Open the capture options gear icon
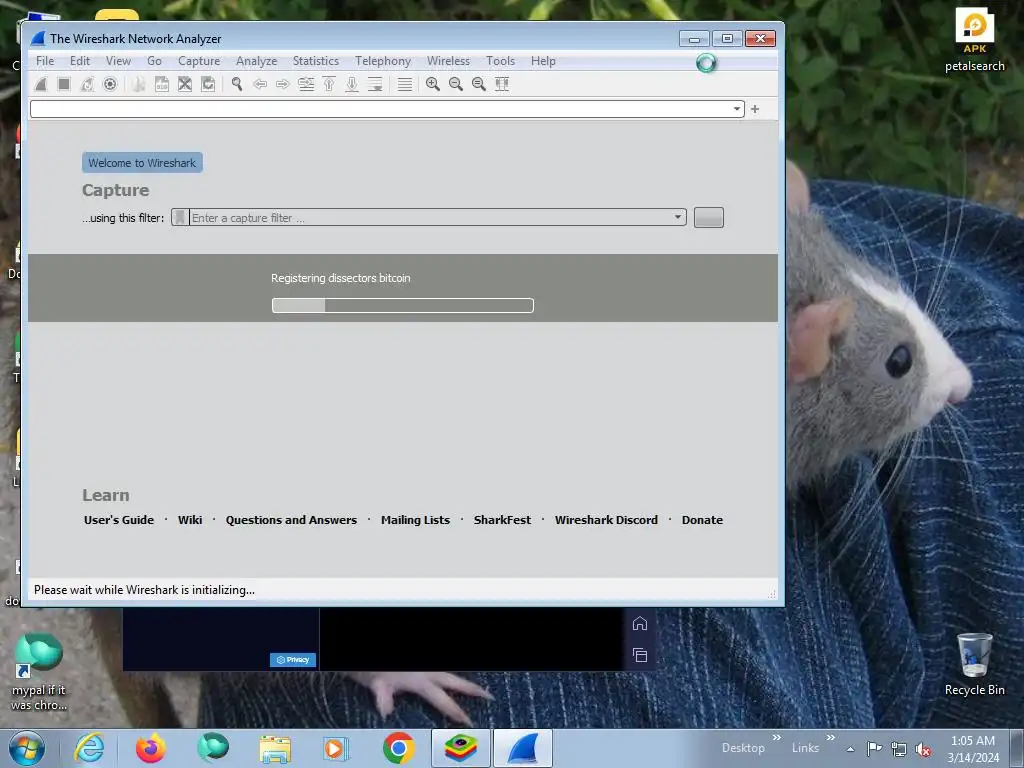Image resolution: width=1024 pixels, height=768 pixels. (110, 84)
